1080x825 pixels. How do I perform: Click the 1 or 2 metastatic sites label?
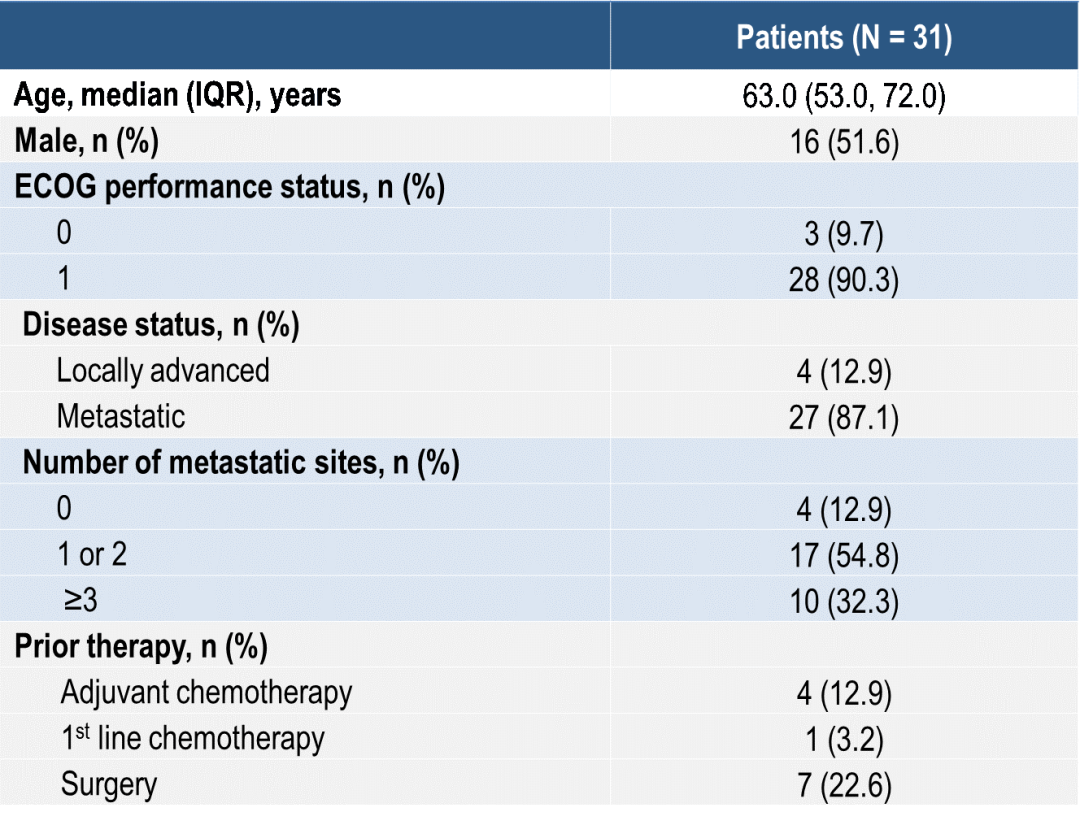(92, 554)
